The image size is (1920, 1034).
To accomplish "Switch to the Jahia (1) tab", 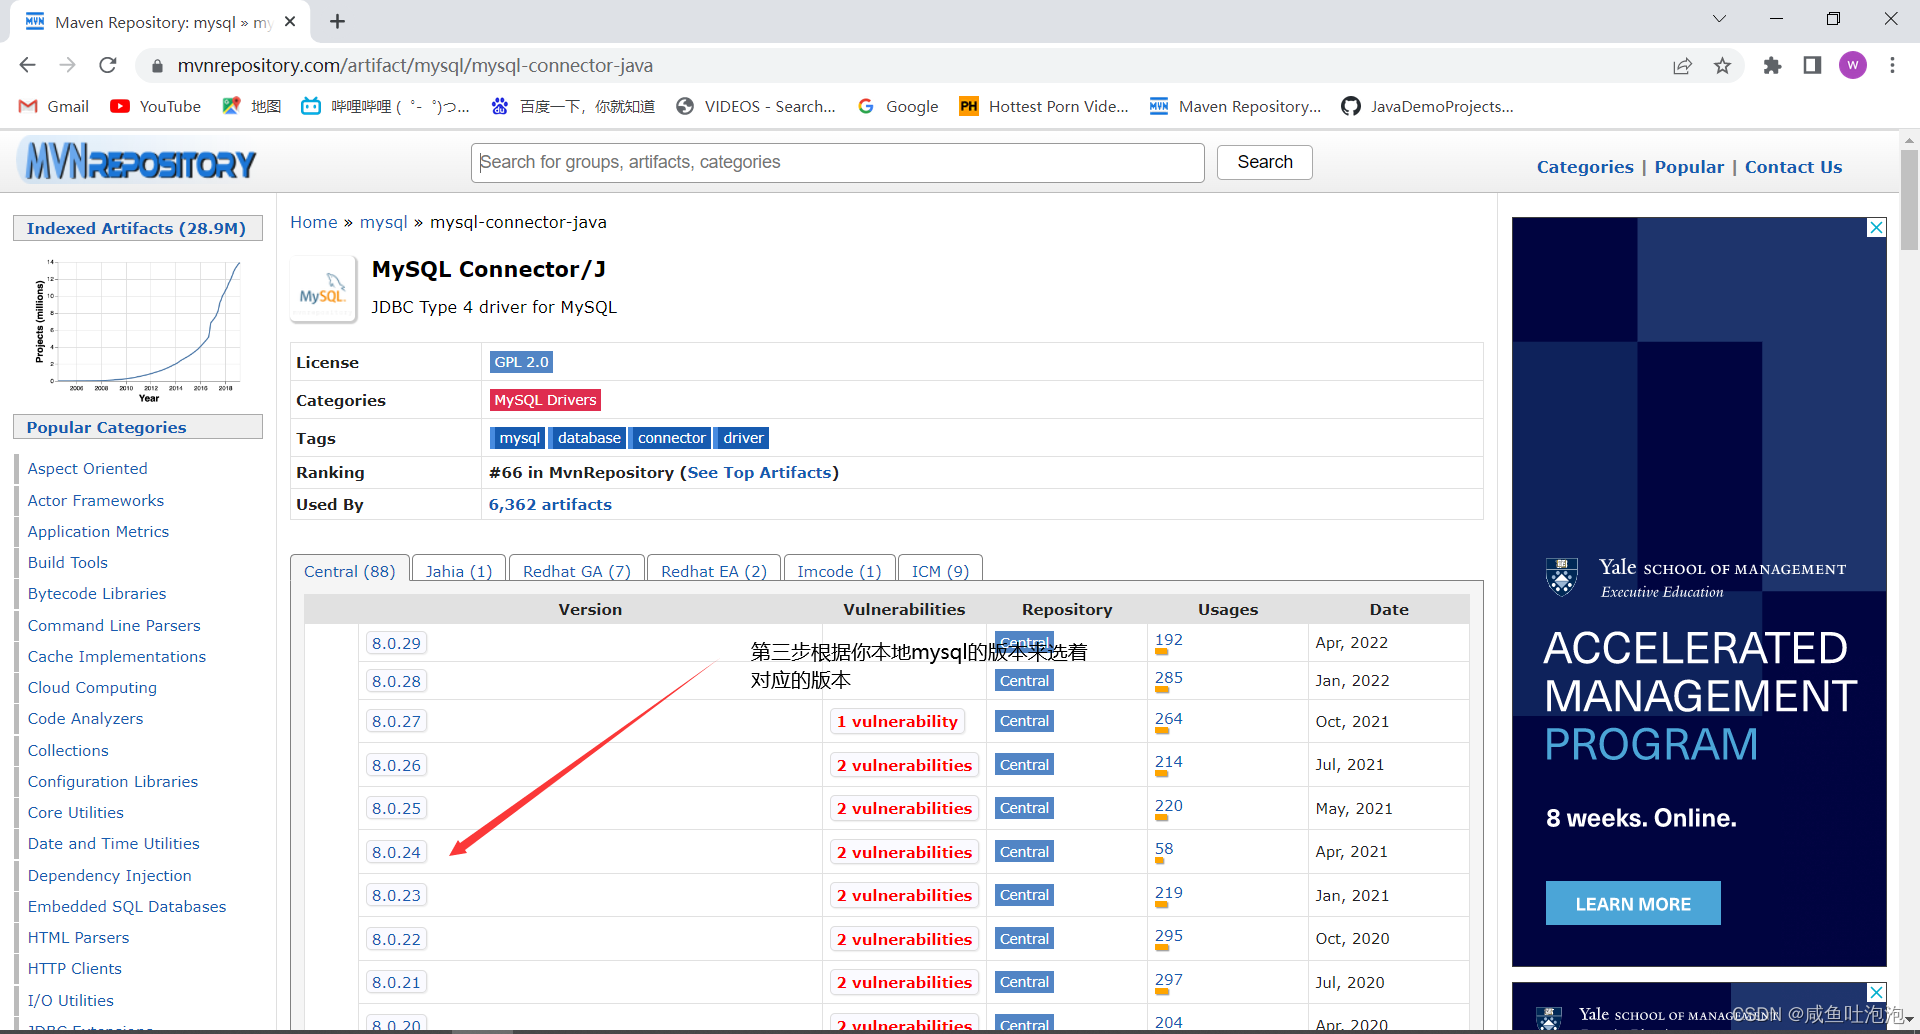I will (x=459, y=570).
